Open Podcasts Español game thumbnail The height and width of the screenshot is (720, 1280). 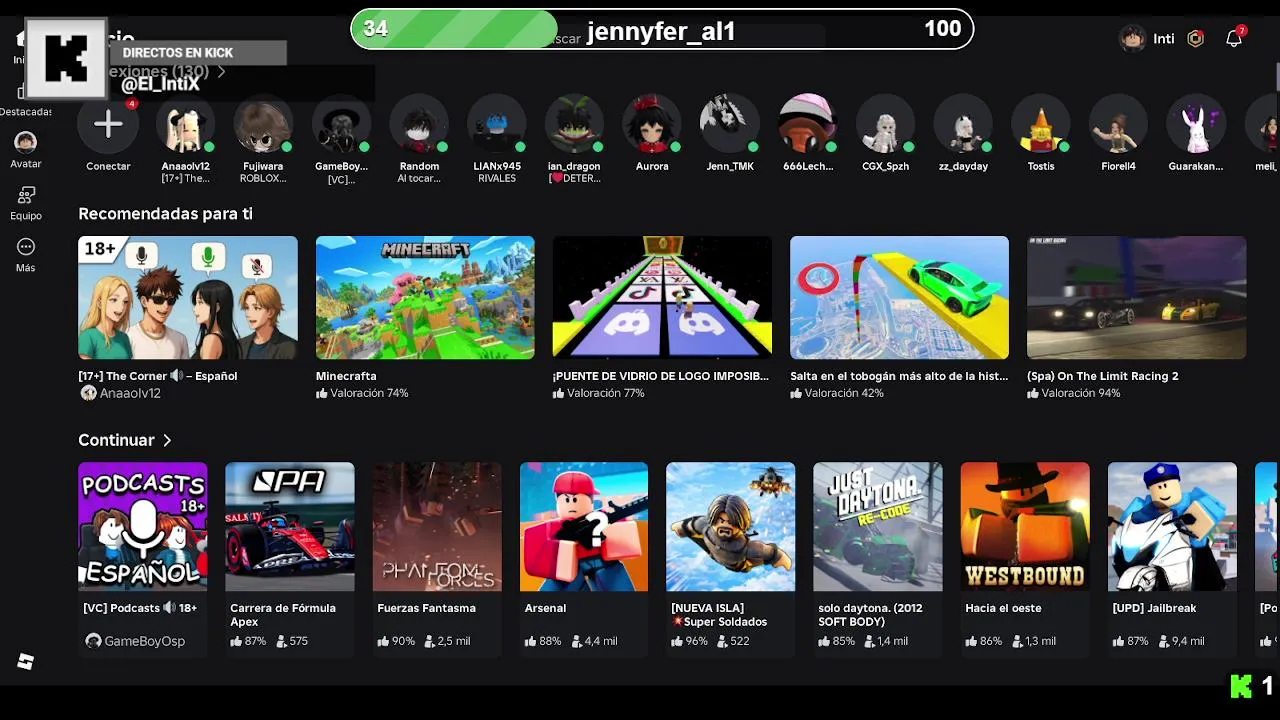(143, 527)
